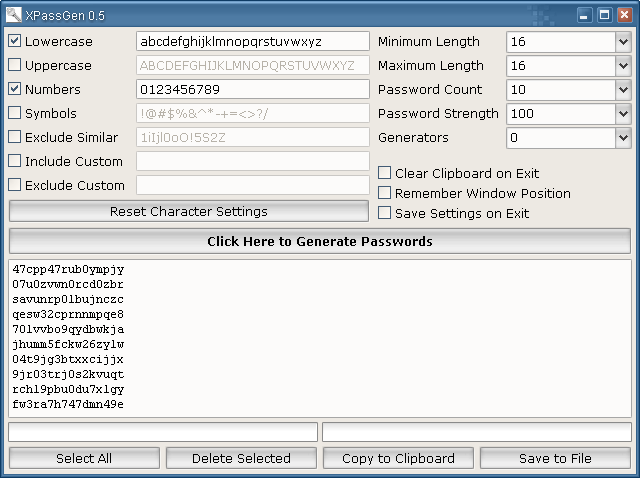This screenshot has width=640, height=478.
Task: Tick the Exclude Similar checkbox
Action: click(x=15, y=137)
